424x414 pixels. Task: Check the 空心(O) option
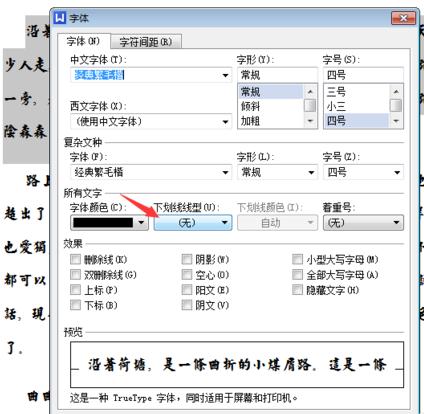coord(187,274)
